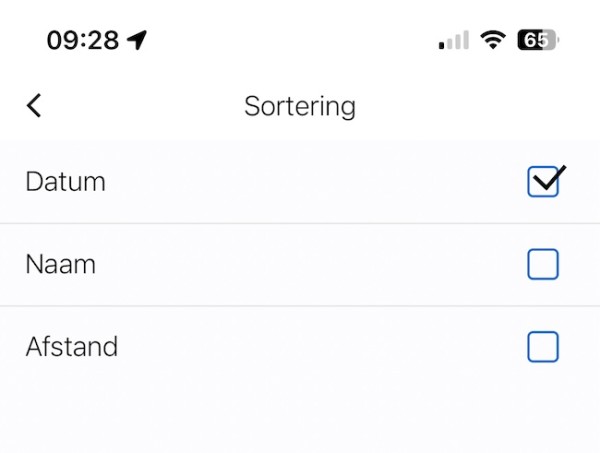Image resolution: width=600 pixels, height=453 pixels.
Task: Enable the Naam sorting checkbox
Action: point(543,264)
